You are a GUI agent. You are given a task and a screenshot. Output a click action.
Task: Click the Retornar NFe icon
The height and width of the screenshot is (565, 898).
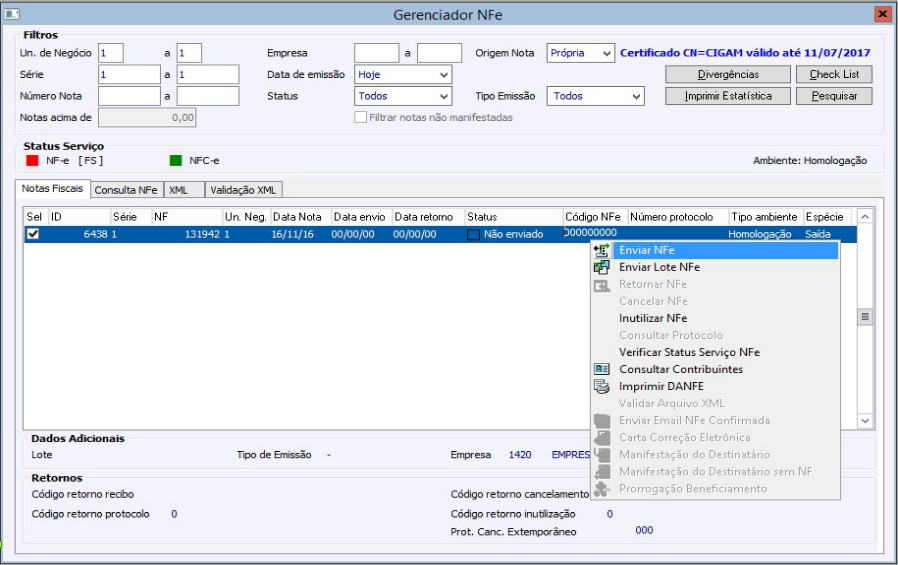[x=601, y=285]
